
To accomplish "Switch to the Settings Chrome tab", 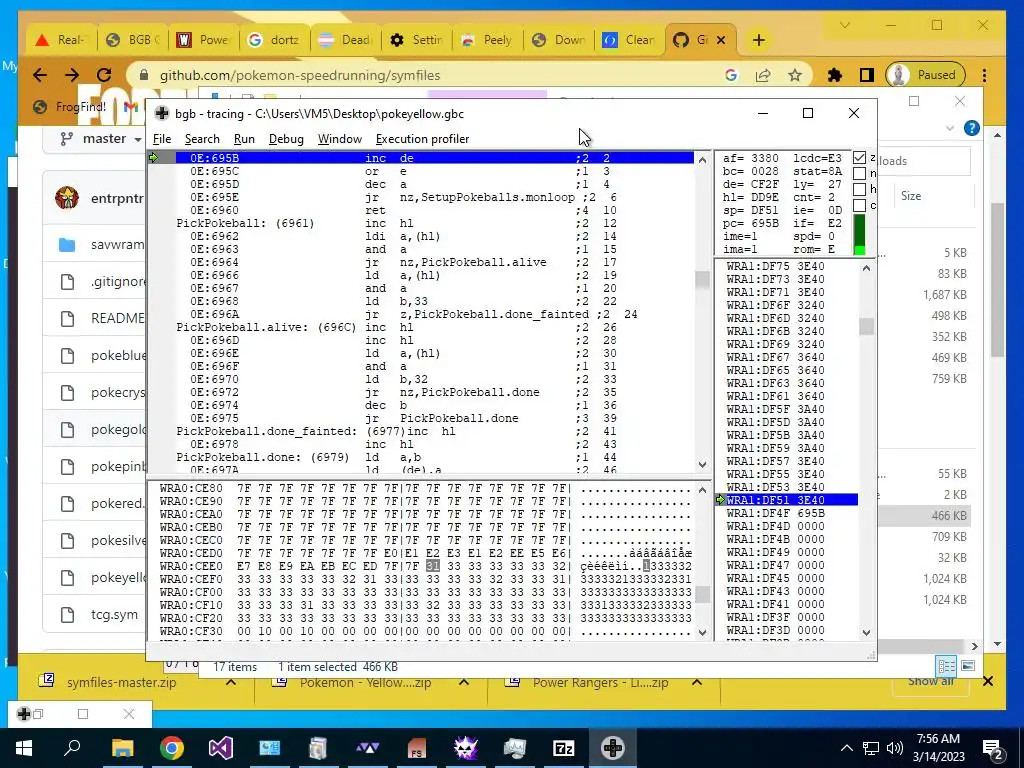I will tap(417, 40).
